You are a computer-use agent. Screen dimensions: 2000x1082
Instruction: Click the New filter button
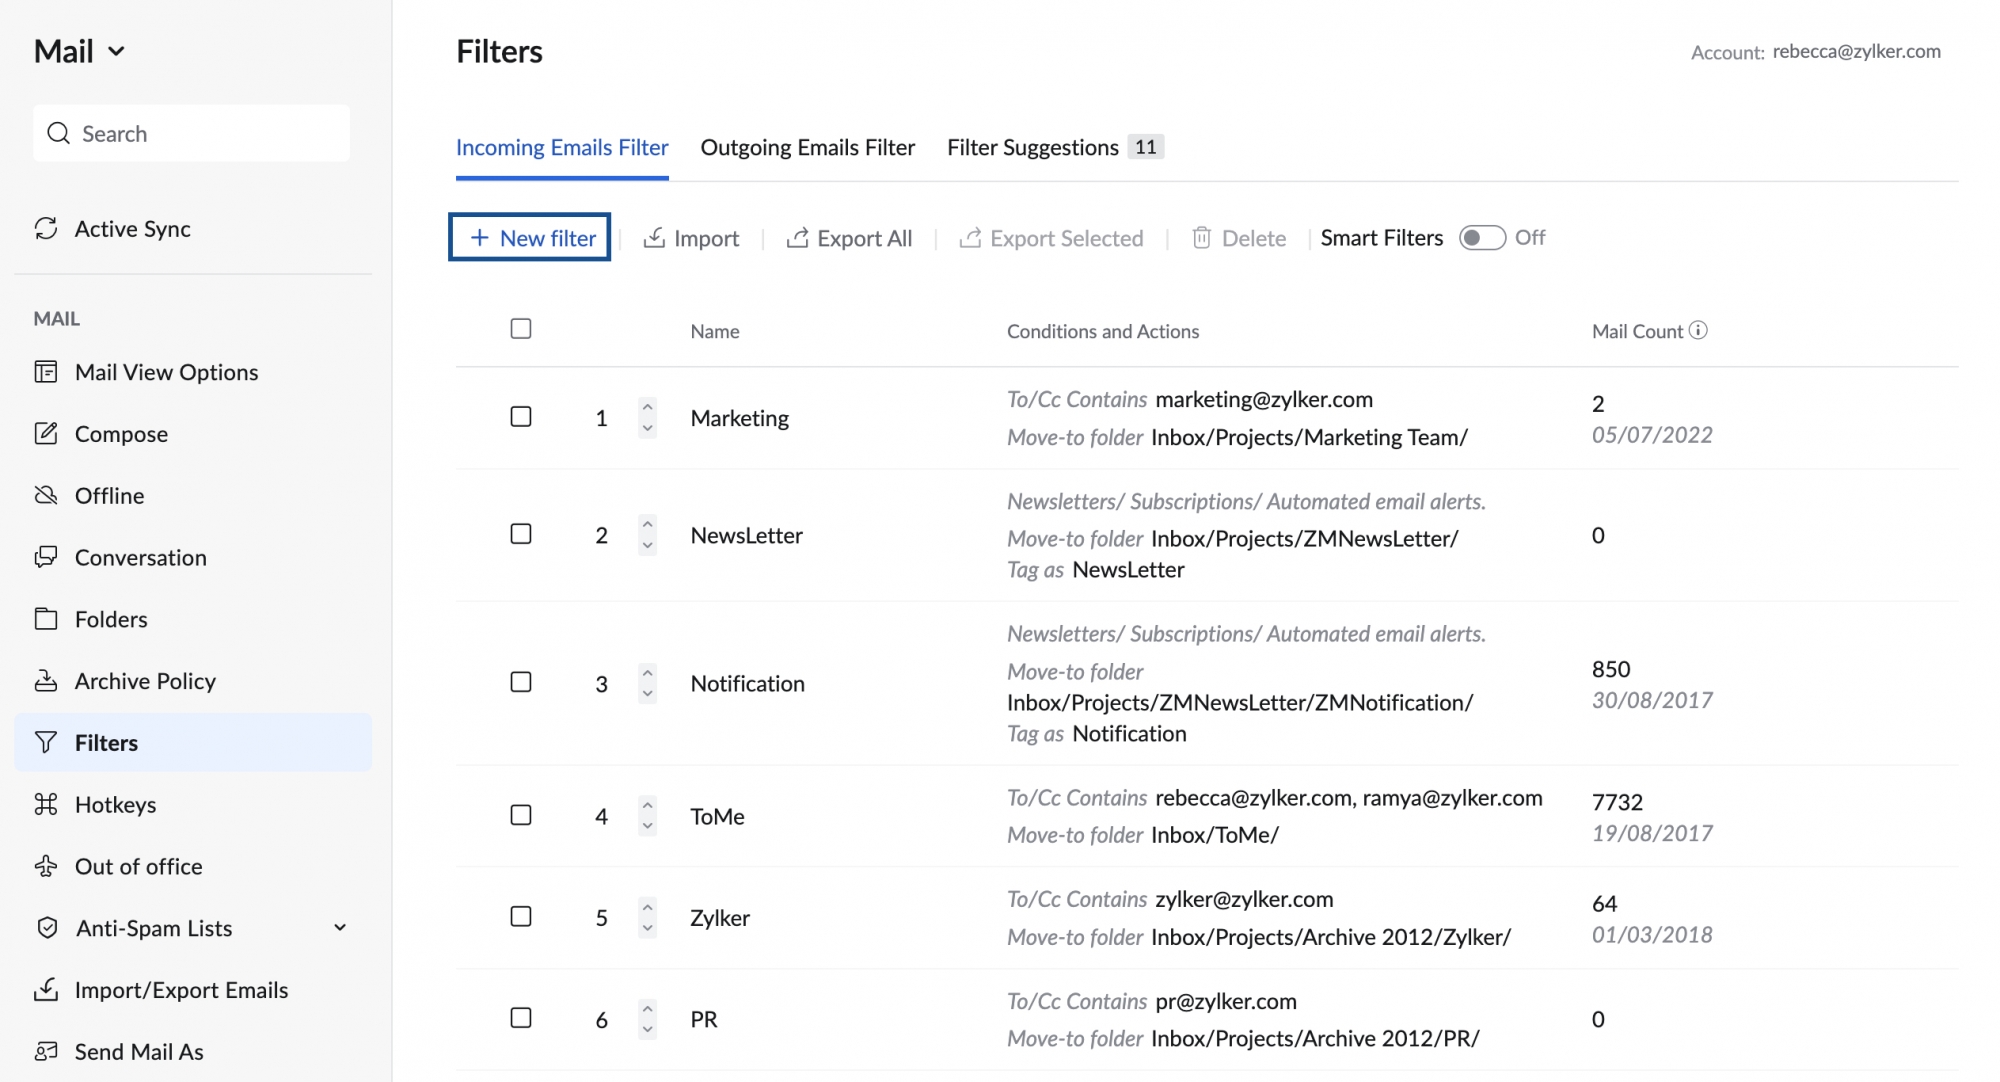[x=532, y=237]
